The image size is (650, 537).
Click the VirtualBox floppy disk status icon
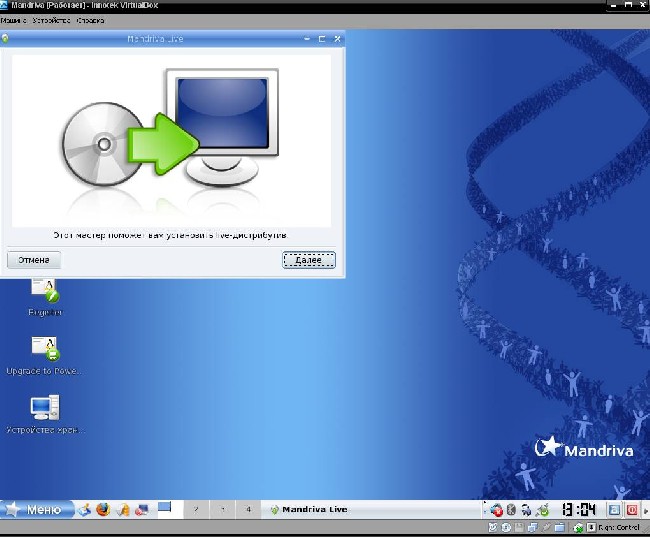[519, 528]
